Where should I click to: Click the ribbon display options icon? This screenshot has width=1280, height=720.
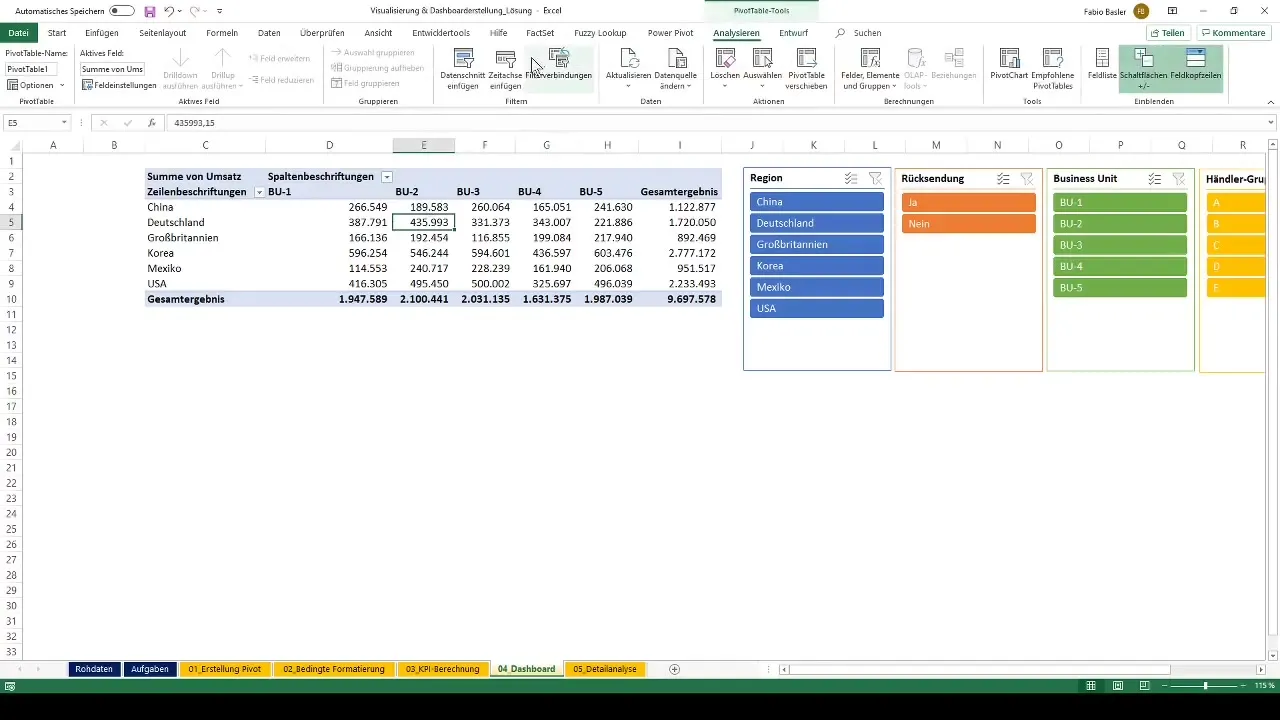(x=1173, y=11)
